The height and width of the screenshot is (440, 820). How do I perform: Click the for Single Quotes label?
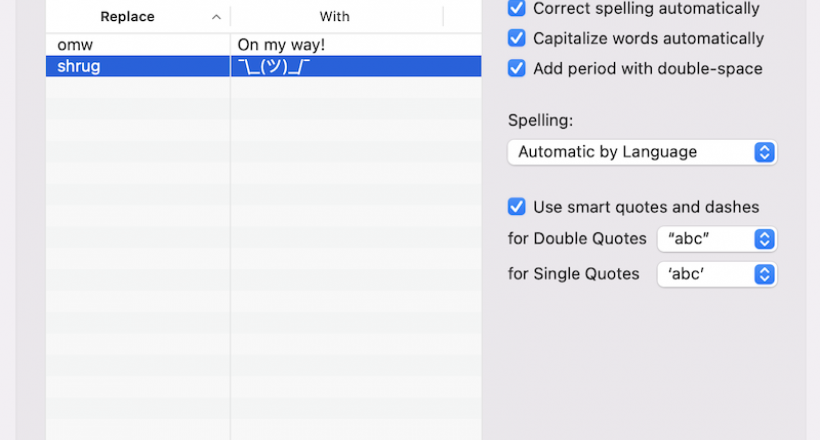(574, 274)
